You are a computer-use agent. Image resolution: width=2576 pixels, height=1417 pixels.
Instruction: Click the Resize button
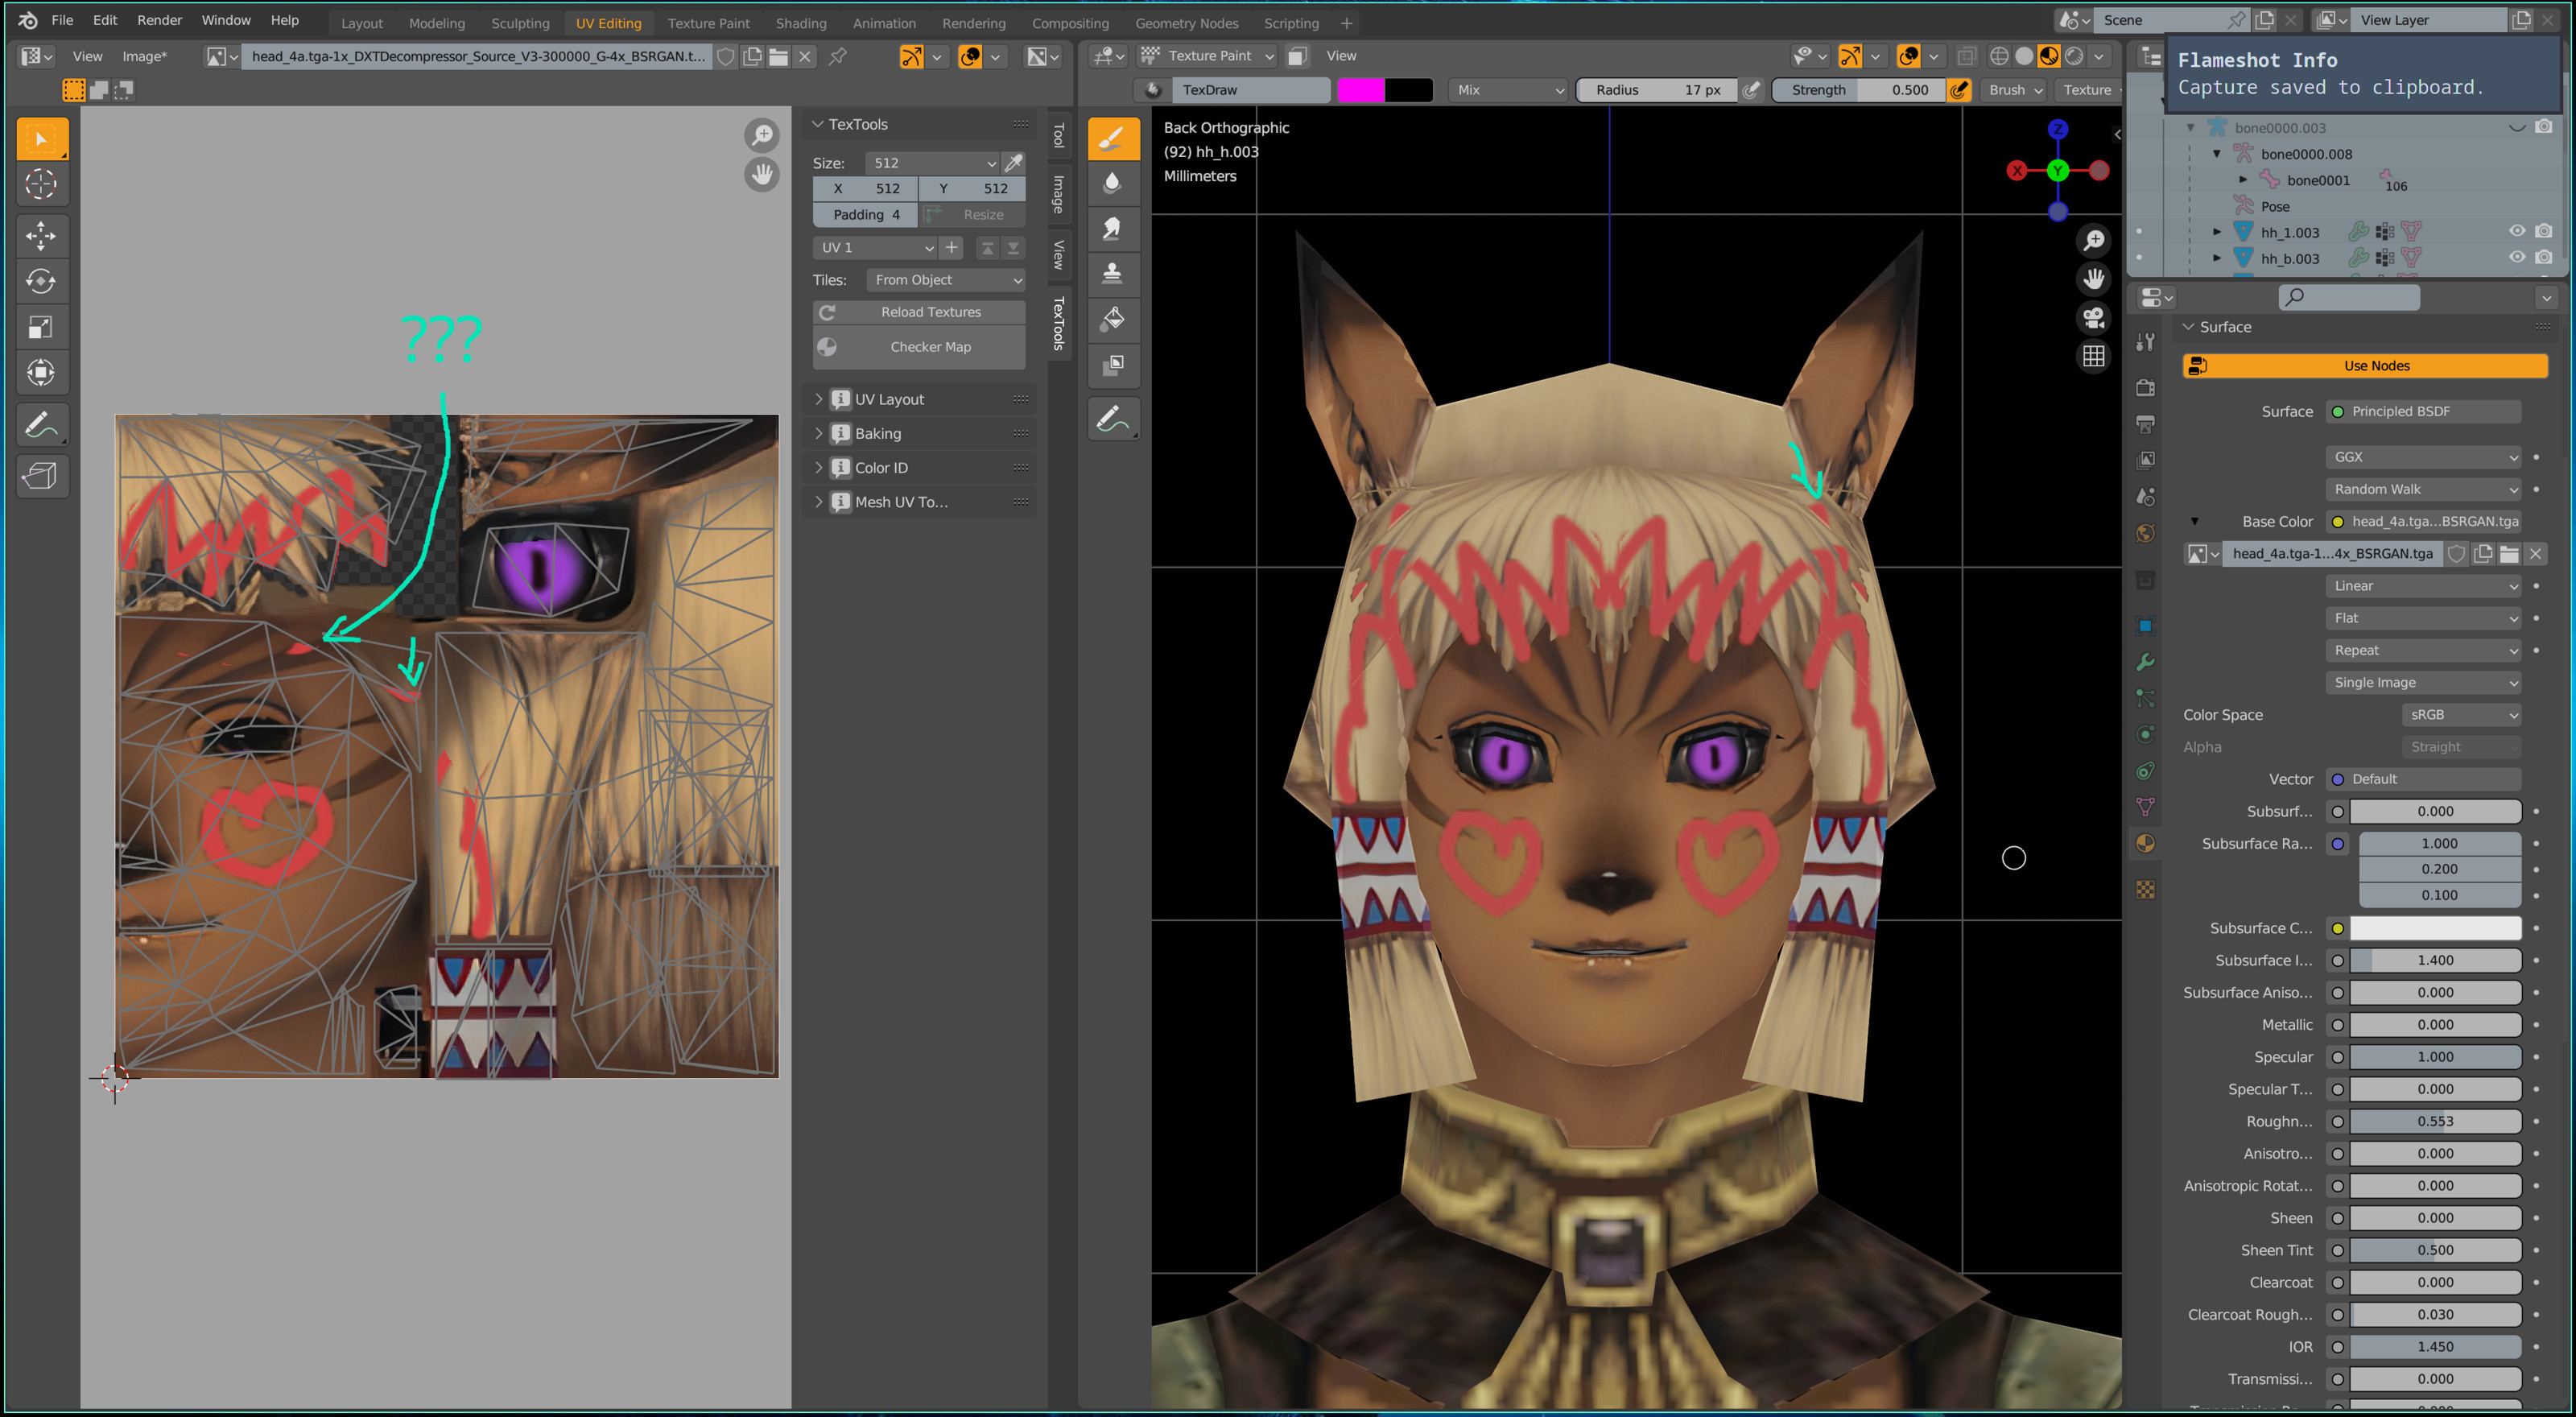pyautogui.click(x=972, y=214)
